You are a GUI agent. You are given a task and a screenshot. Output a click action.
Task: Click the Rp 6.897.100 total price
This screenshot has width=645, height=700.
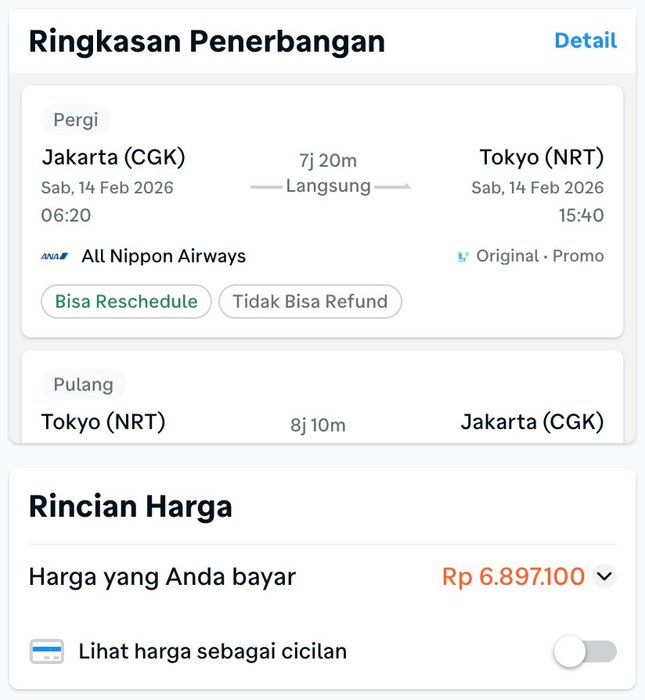(x=513, y=576)
